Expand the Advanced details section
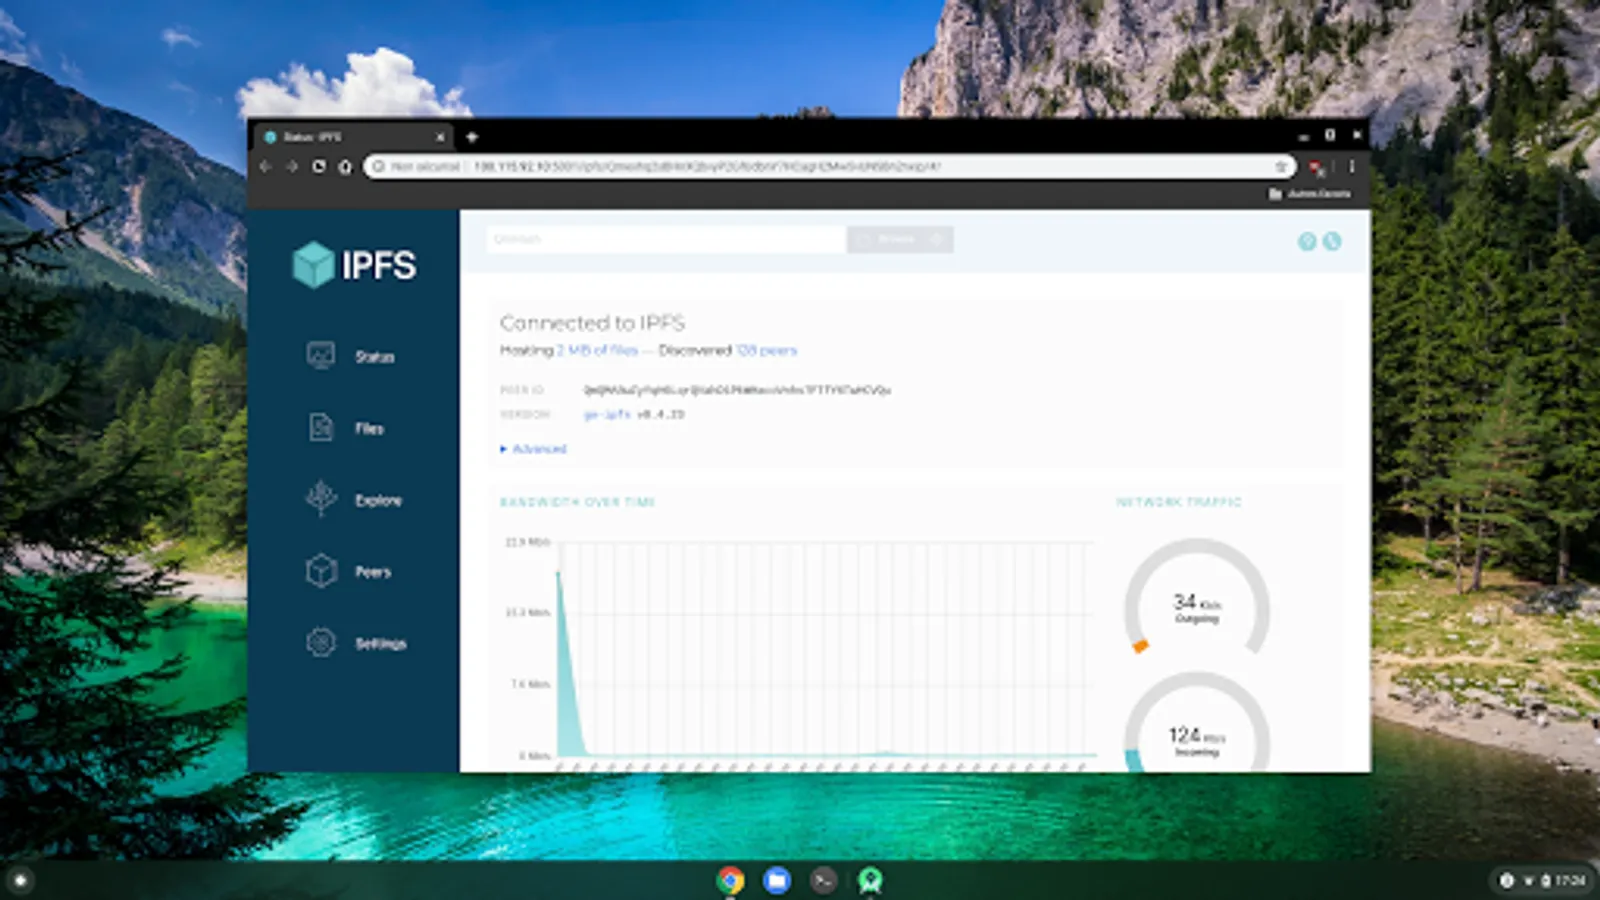 pos(533,449)
